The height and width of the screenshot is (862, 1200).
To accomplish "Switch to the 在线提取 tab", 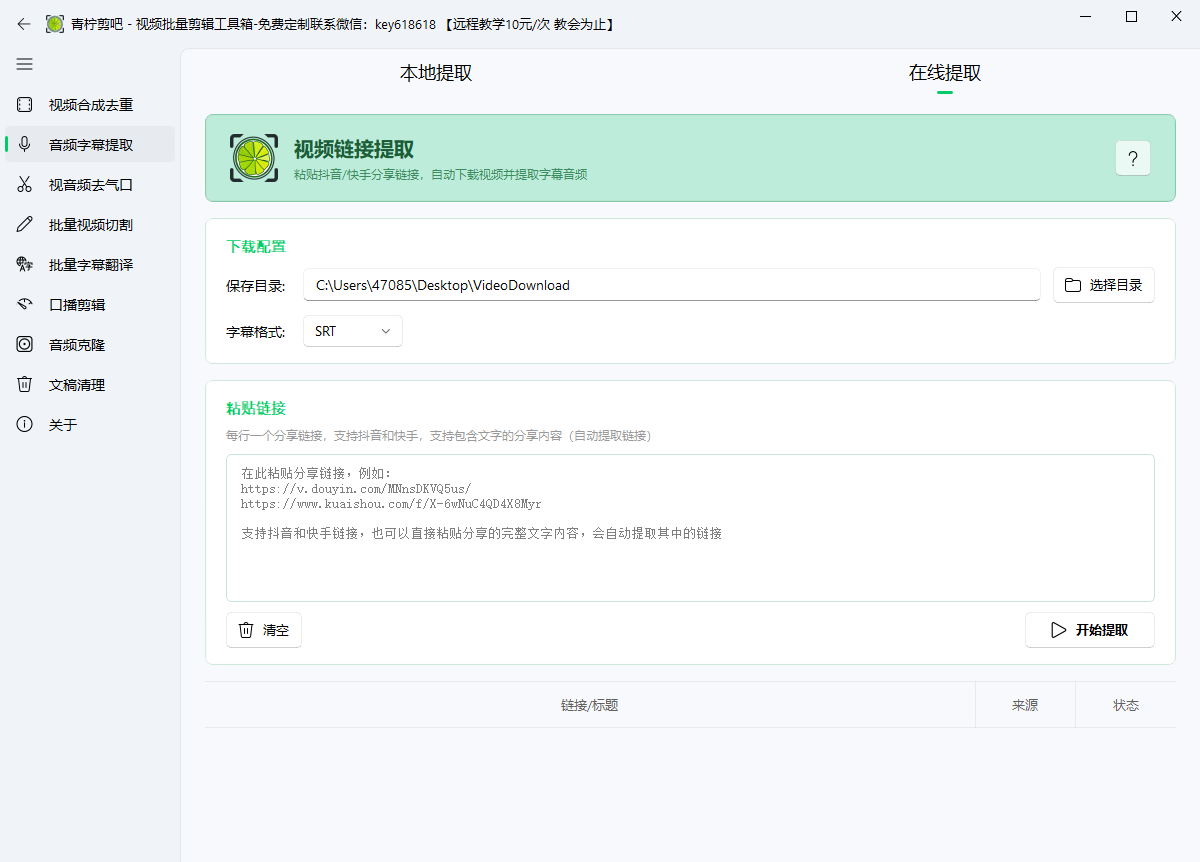I will [x=944, y=73].
